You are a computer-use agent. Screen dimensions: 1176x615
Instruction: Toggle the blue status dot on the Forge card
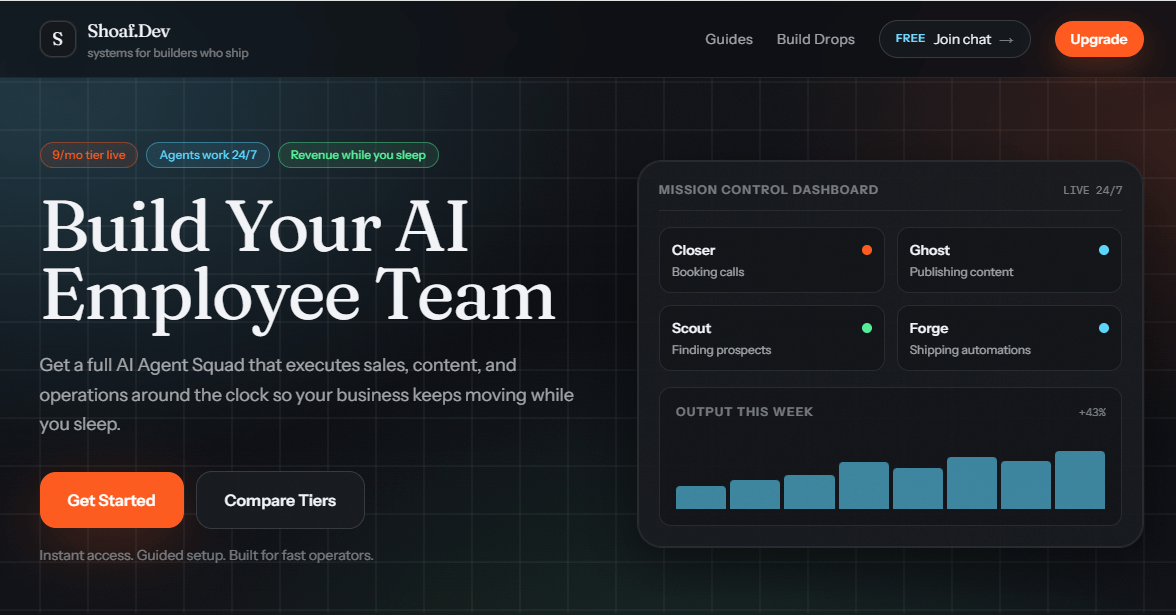(1104, 328)
